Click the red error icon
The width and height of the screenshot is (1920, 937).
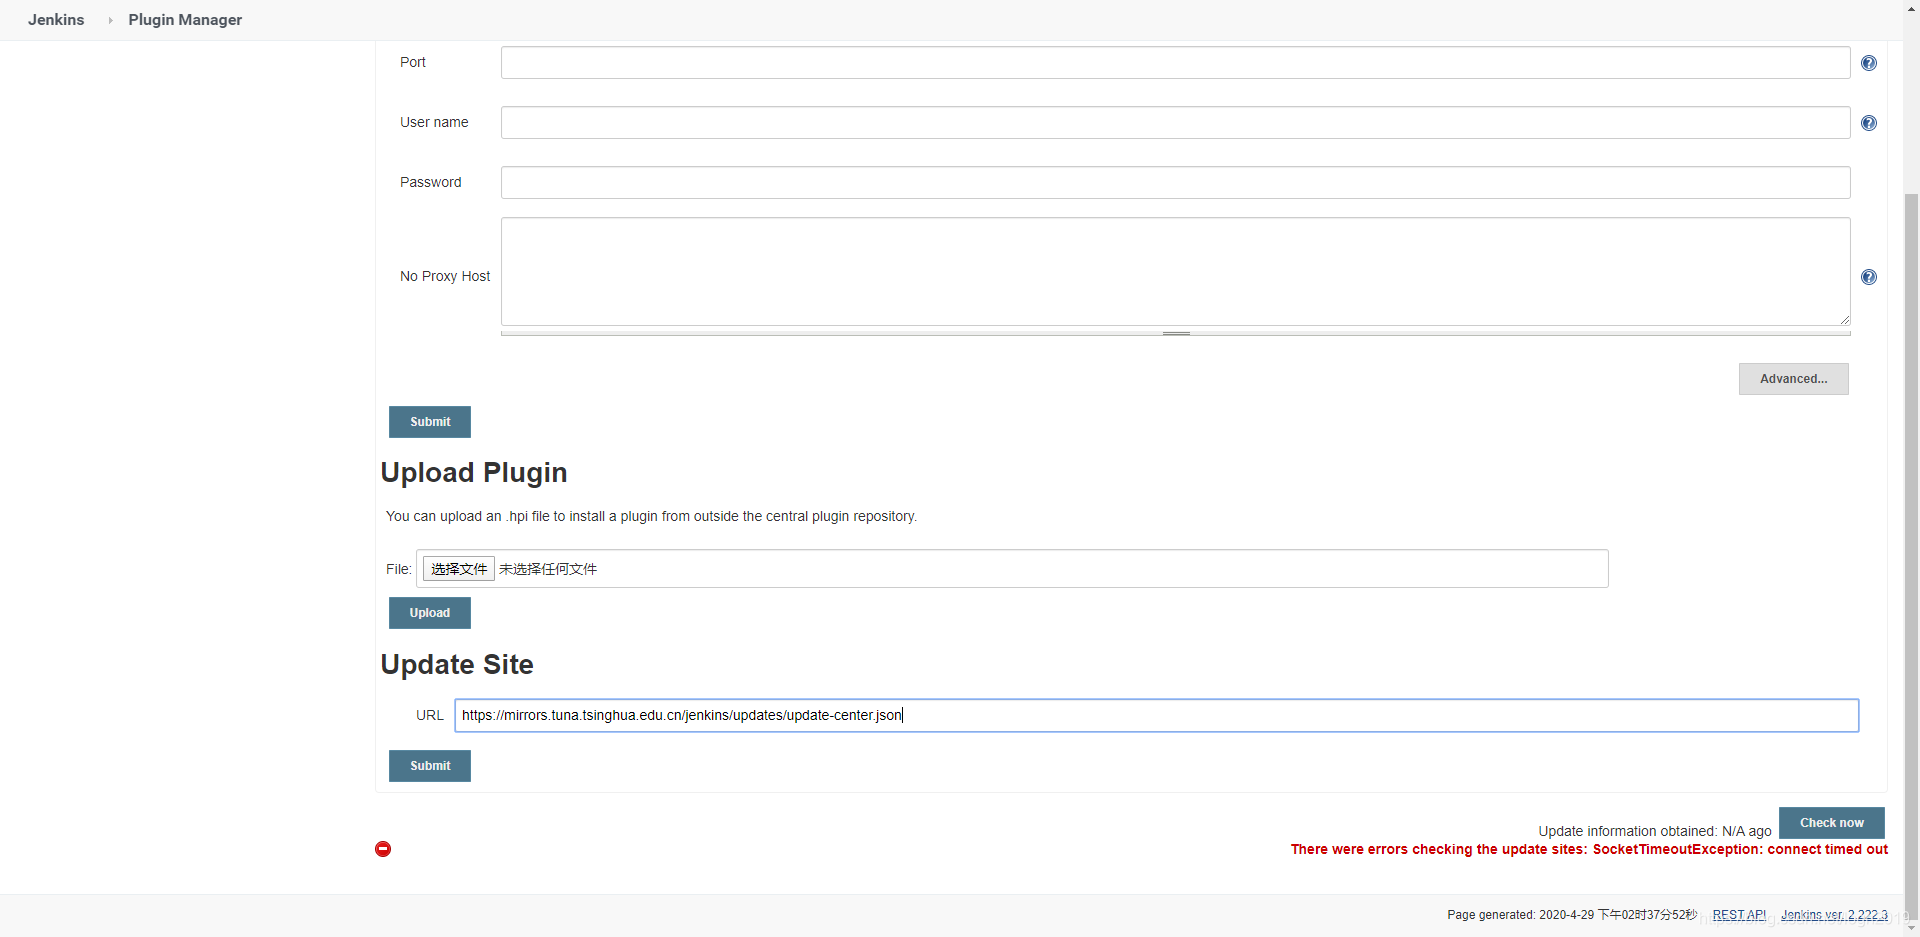coord(383,849)
